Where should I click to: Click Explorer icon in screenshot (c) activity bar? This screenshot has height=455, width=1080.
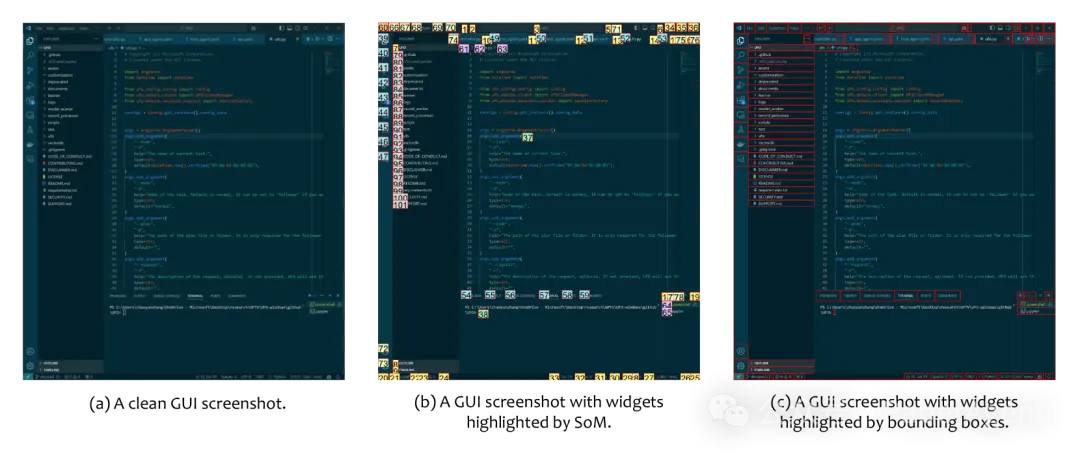[x=740, y=41]
